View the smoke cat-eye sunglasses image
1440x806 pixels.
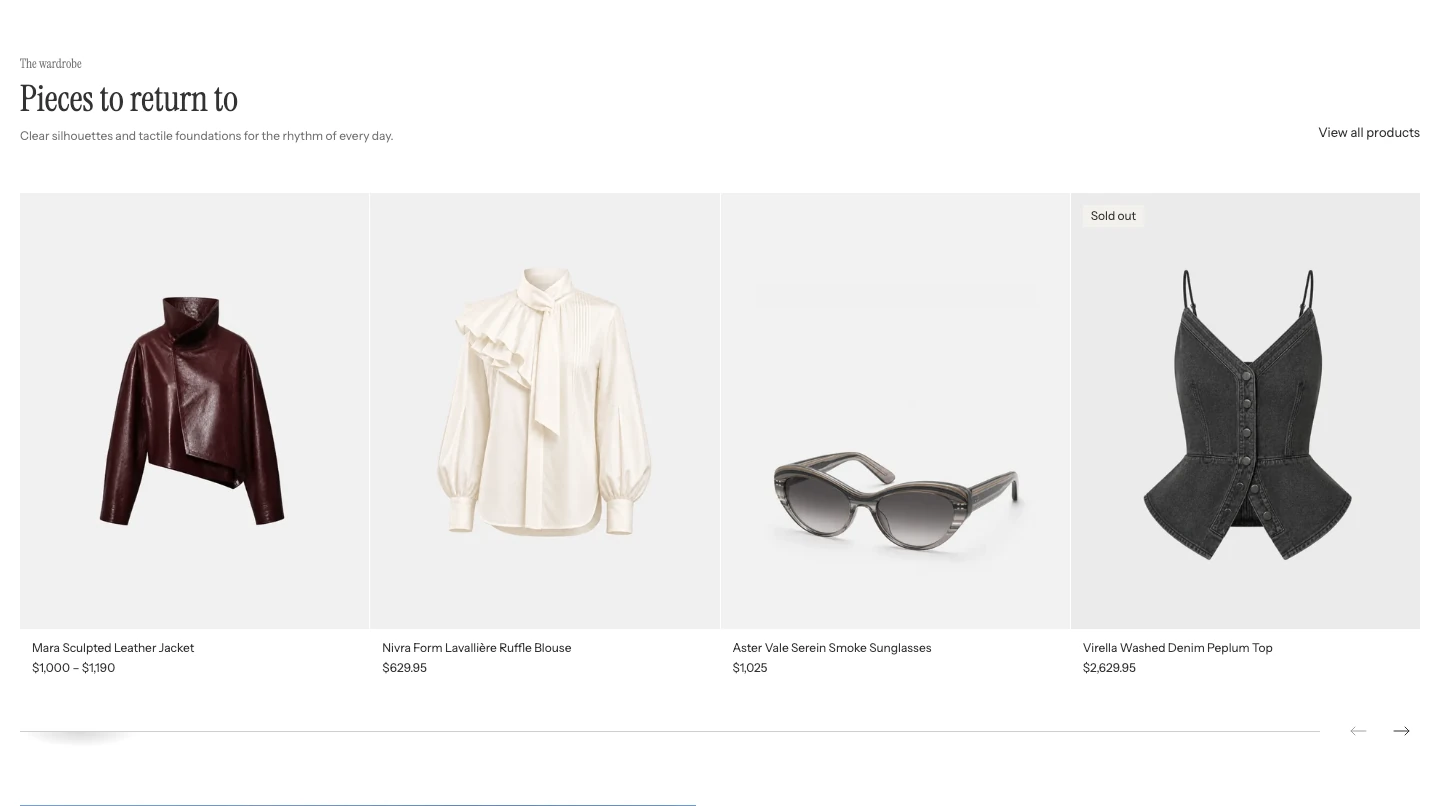(895, 411)
